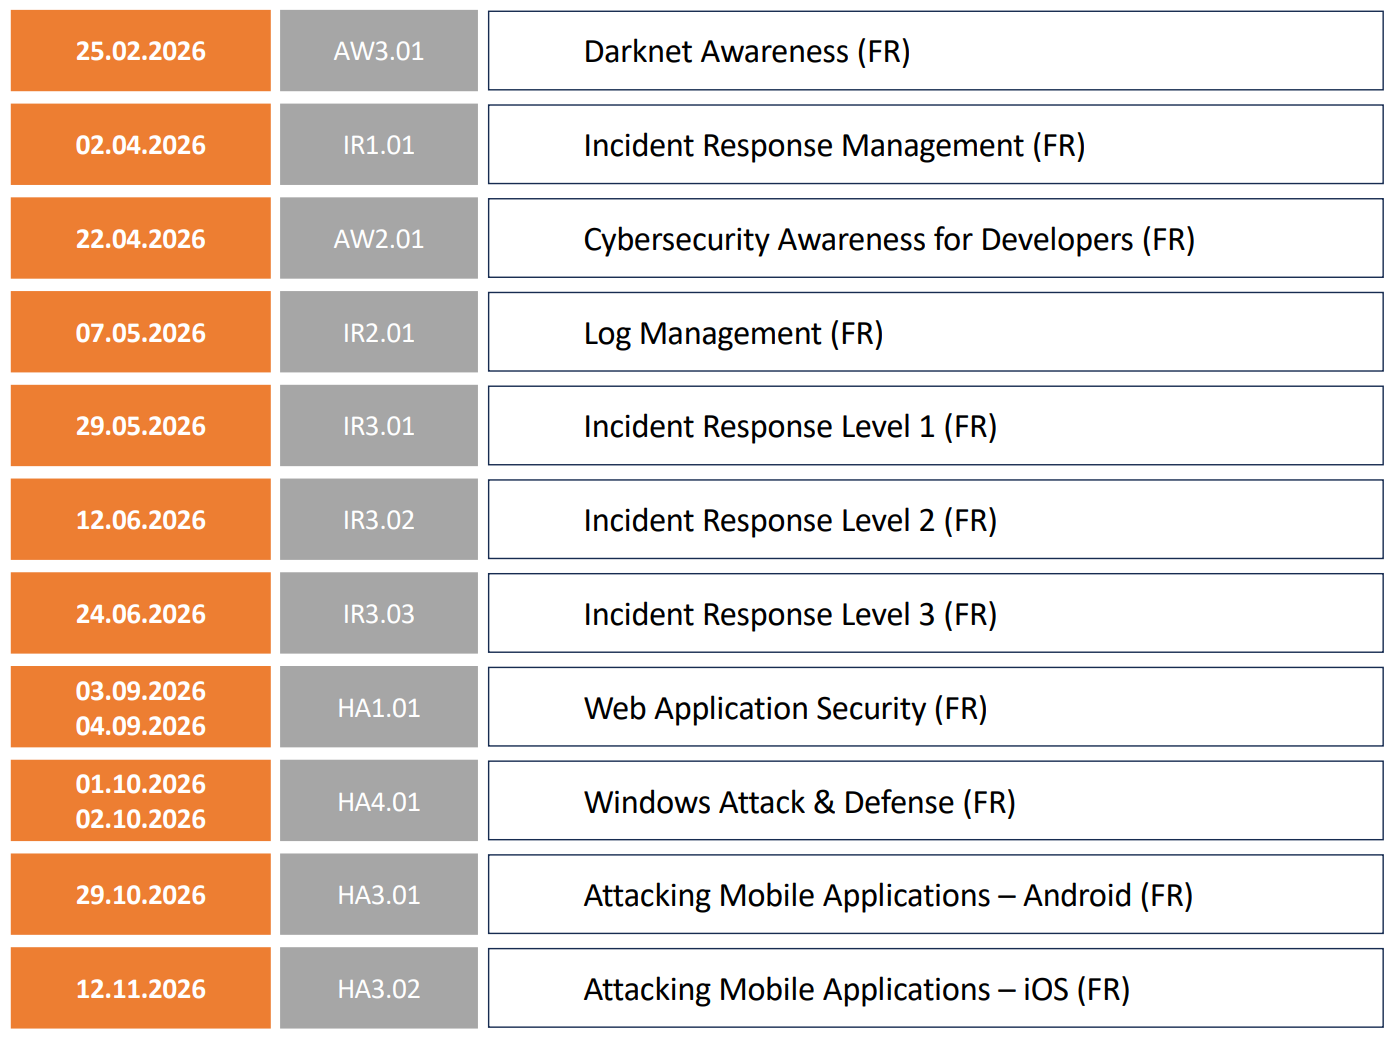Click the 22.04.2026 date box
The height and width of the screenshot is (1041, 1397).
click(141, 240)
